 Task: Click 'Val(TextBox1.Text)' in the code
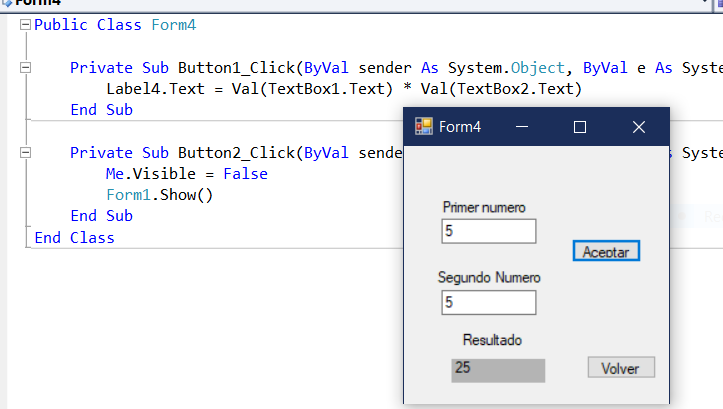[x=312, y=89]
